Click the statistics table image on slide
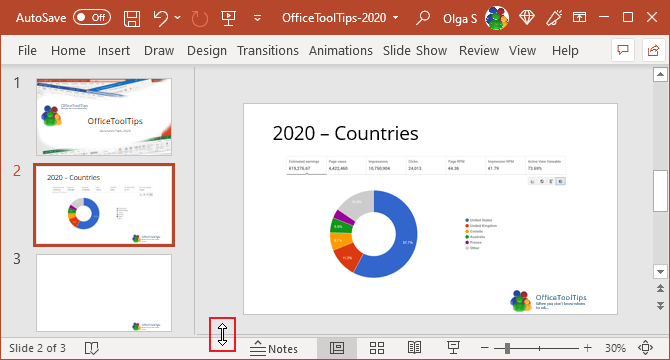670x360 pixels. tap(426, 166)
